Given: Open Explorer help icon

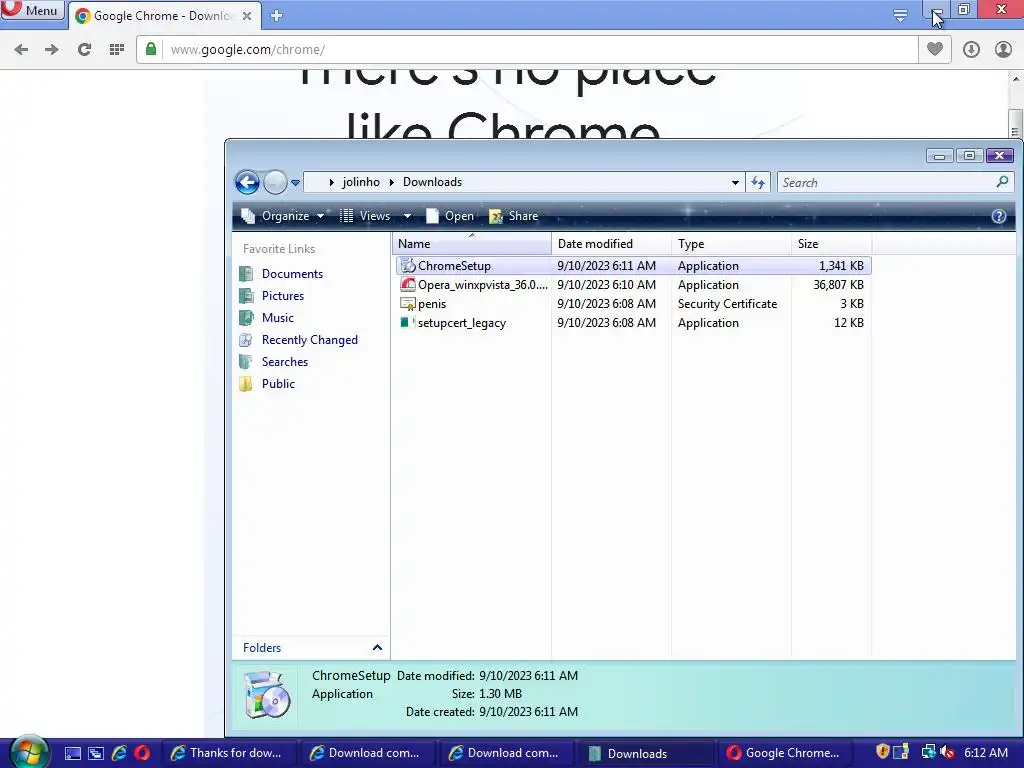Looking at the screenshot, I should coord(999,216).
